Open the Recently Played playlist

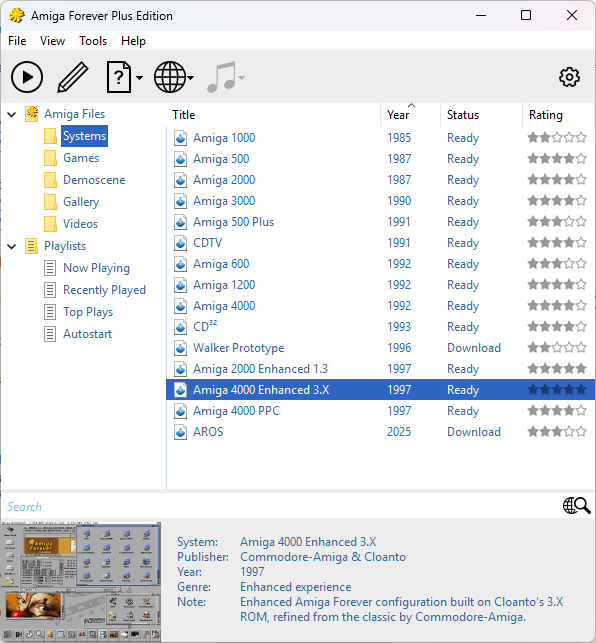104,290
